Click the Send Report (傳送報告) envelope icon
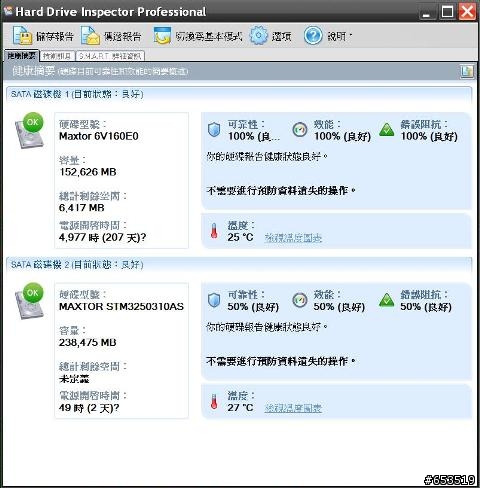Viewport: 480px width, 488px height. pos(90,36)
